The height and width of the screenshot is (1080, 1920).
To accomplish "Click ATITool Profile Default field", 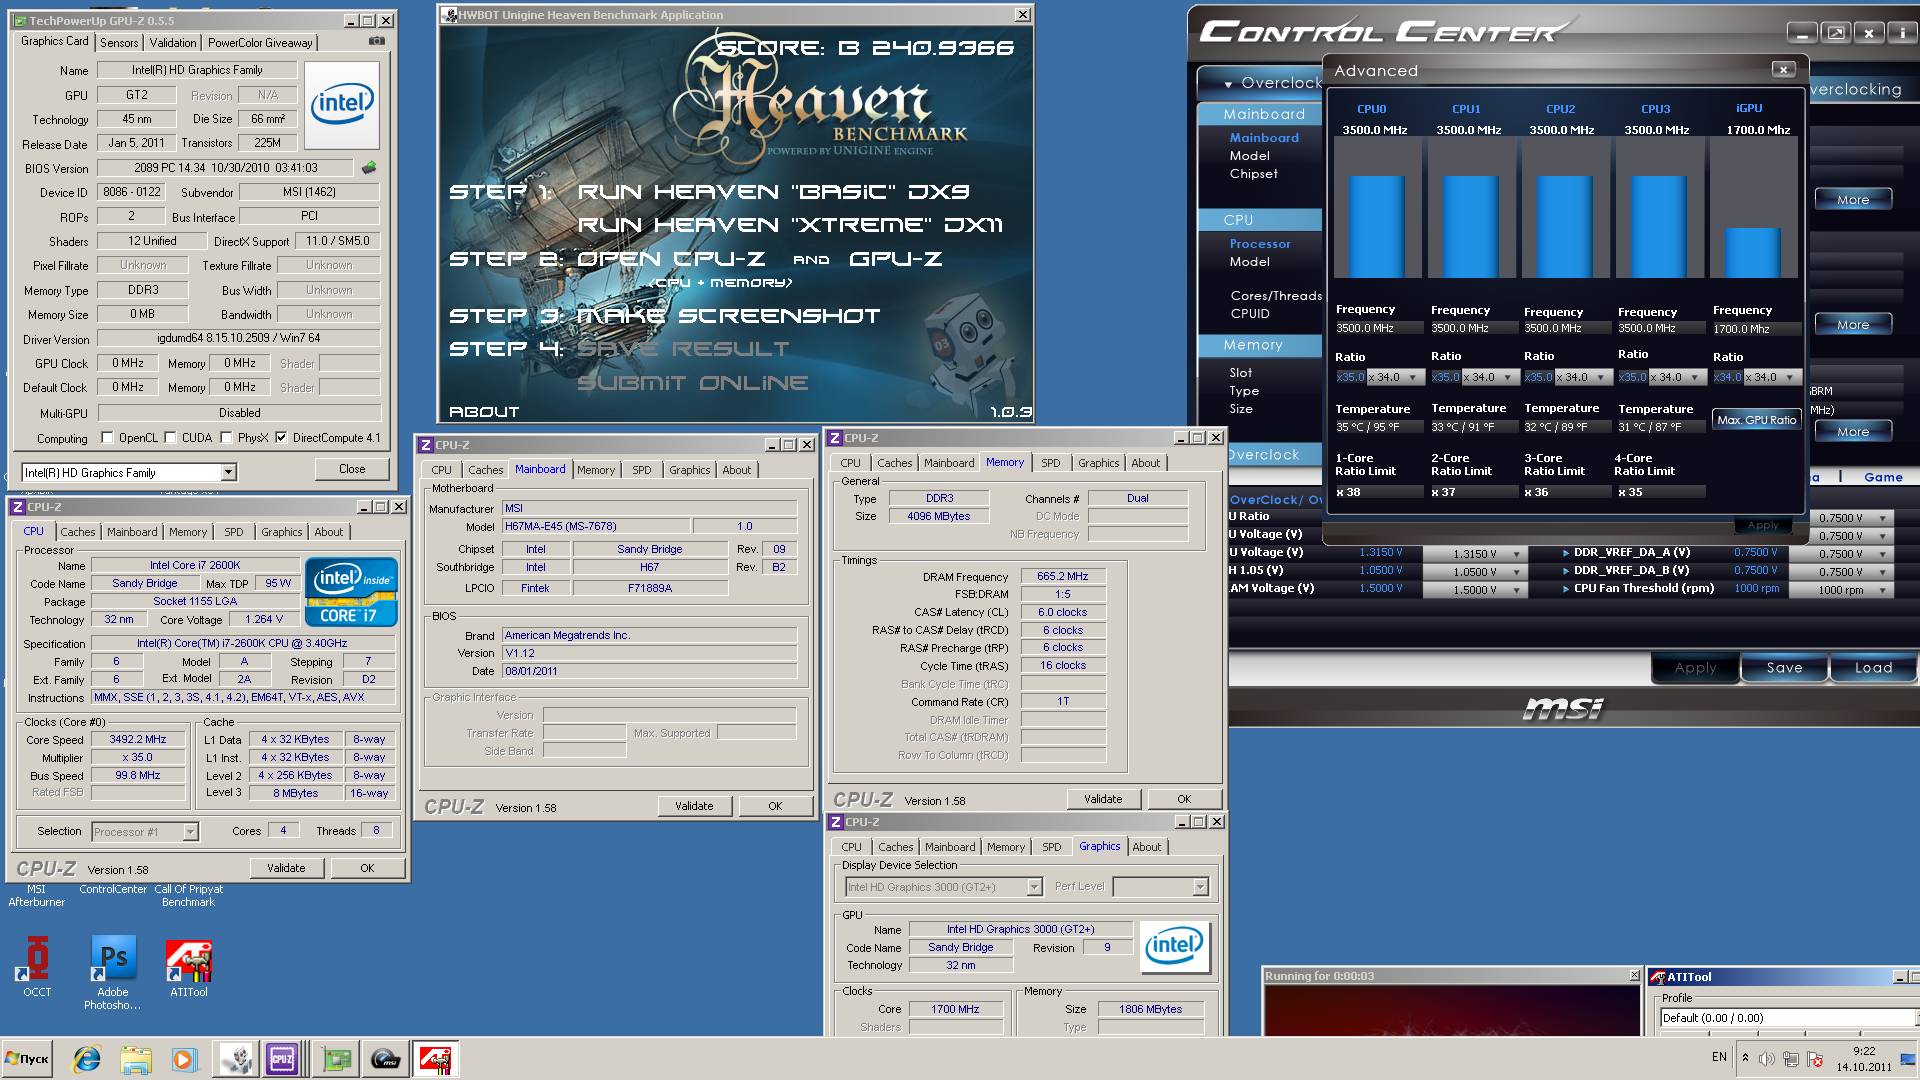I will 1787,1018.
